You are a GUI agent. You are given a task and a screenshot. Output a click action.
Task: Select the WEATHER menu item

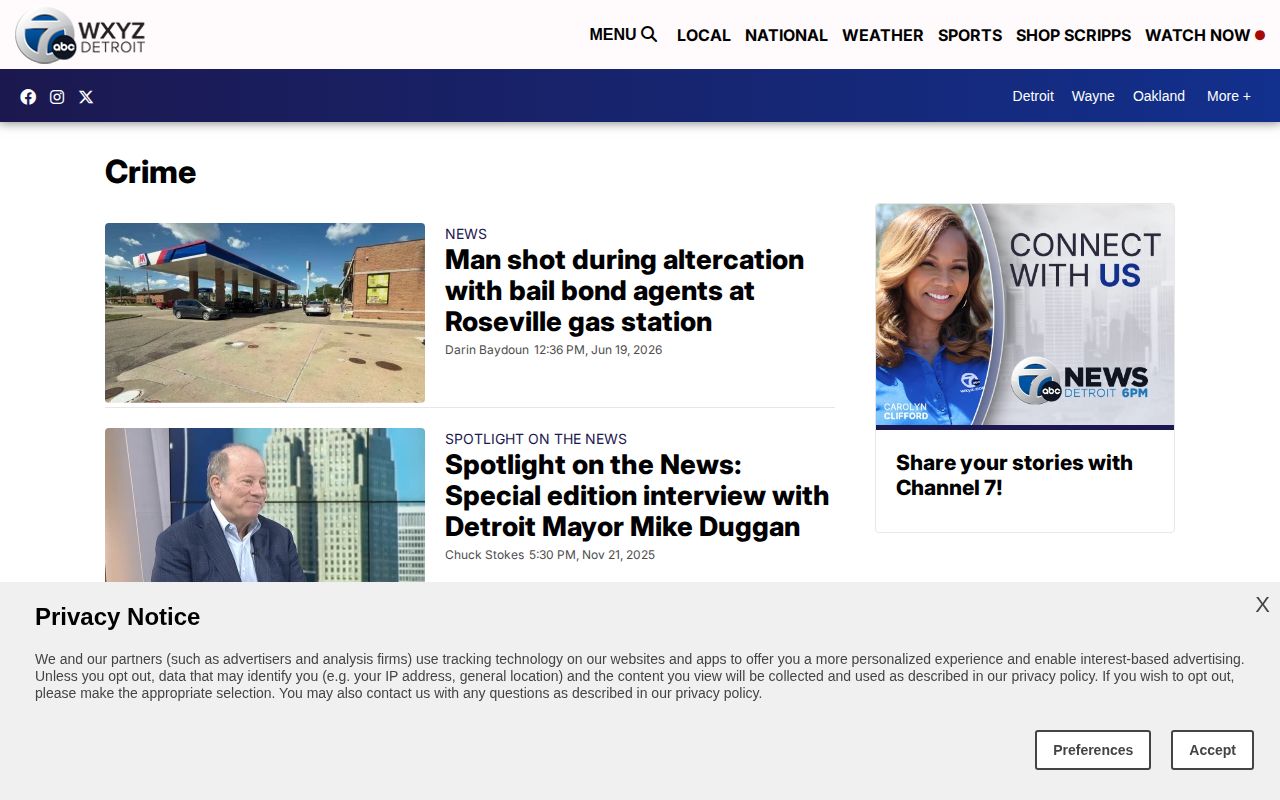click(x=882, y=35)
